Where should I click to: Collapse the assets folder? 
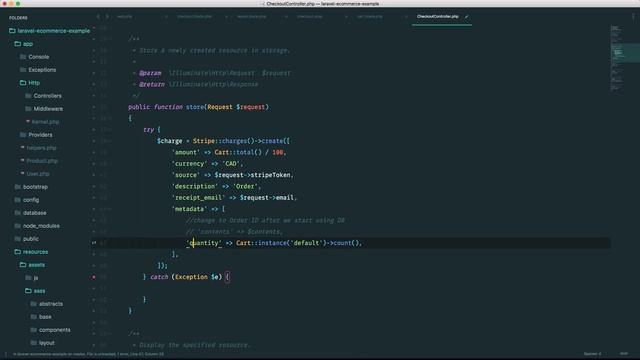coord(32,265)
